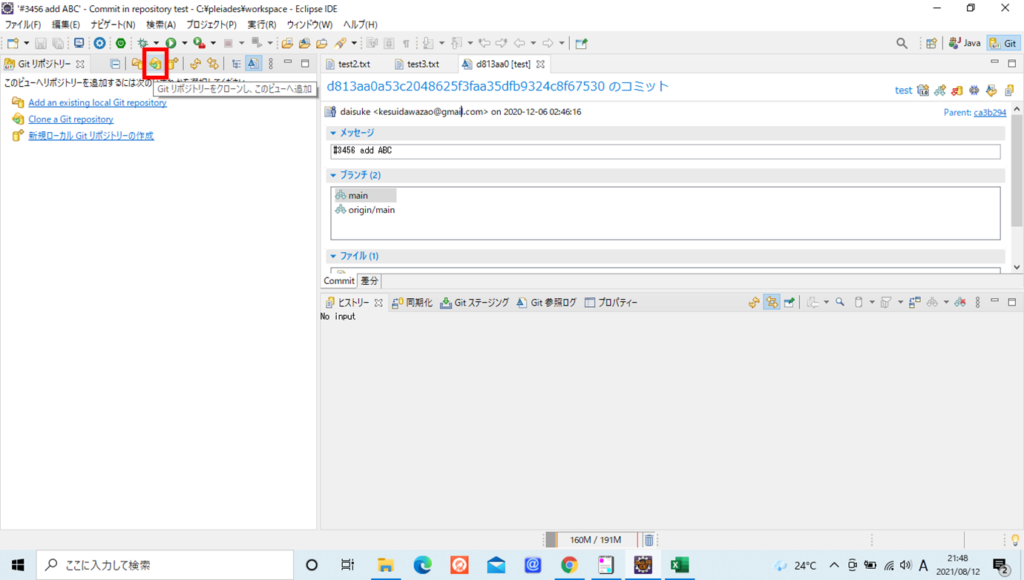
Task: Open the Git ステージング tab
Action: tap(480, 302)
